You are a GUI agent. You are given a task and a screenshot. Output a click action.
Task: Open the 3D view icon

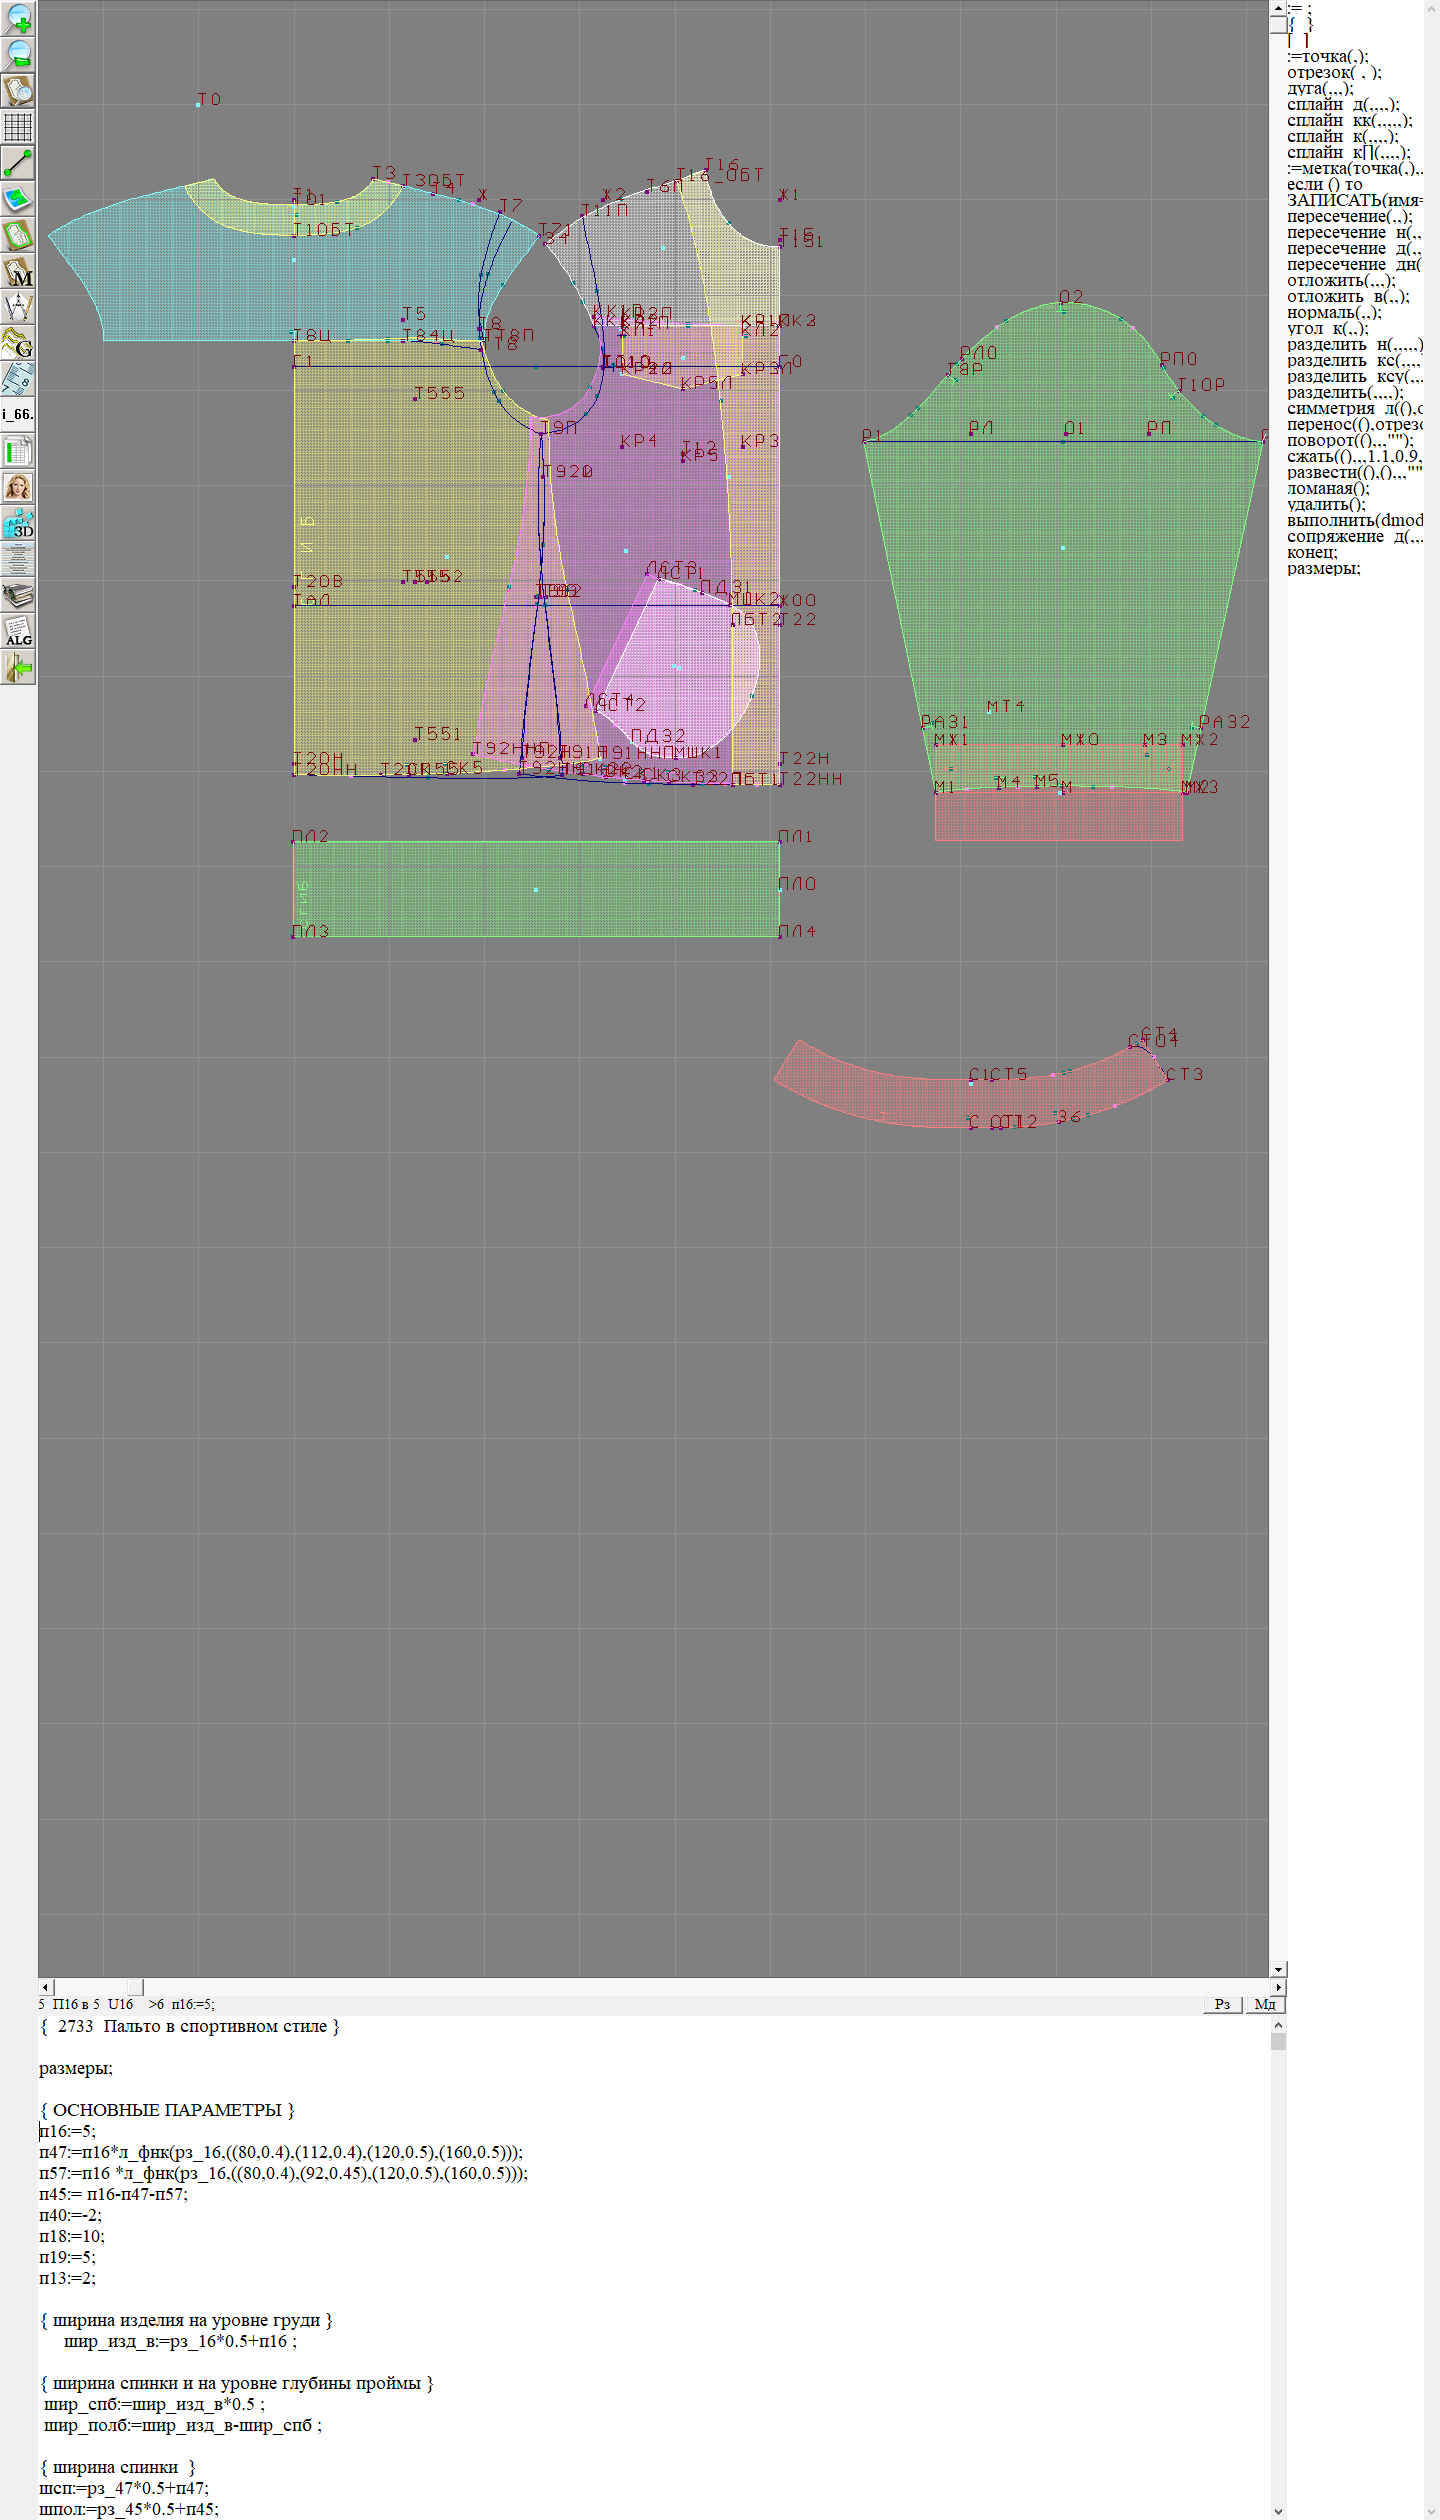pyautogui.click(x=18, y=523)
